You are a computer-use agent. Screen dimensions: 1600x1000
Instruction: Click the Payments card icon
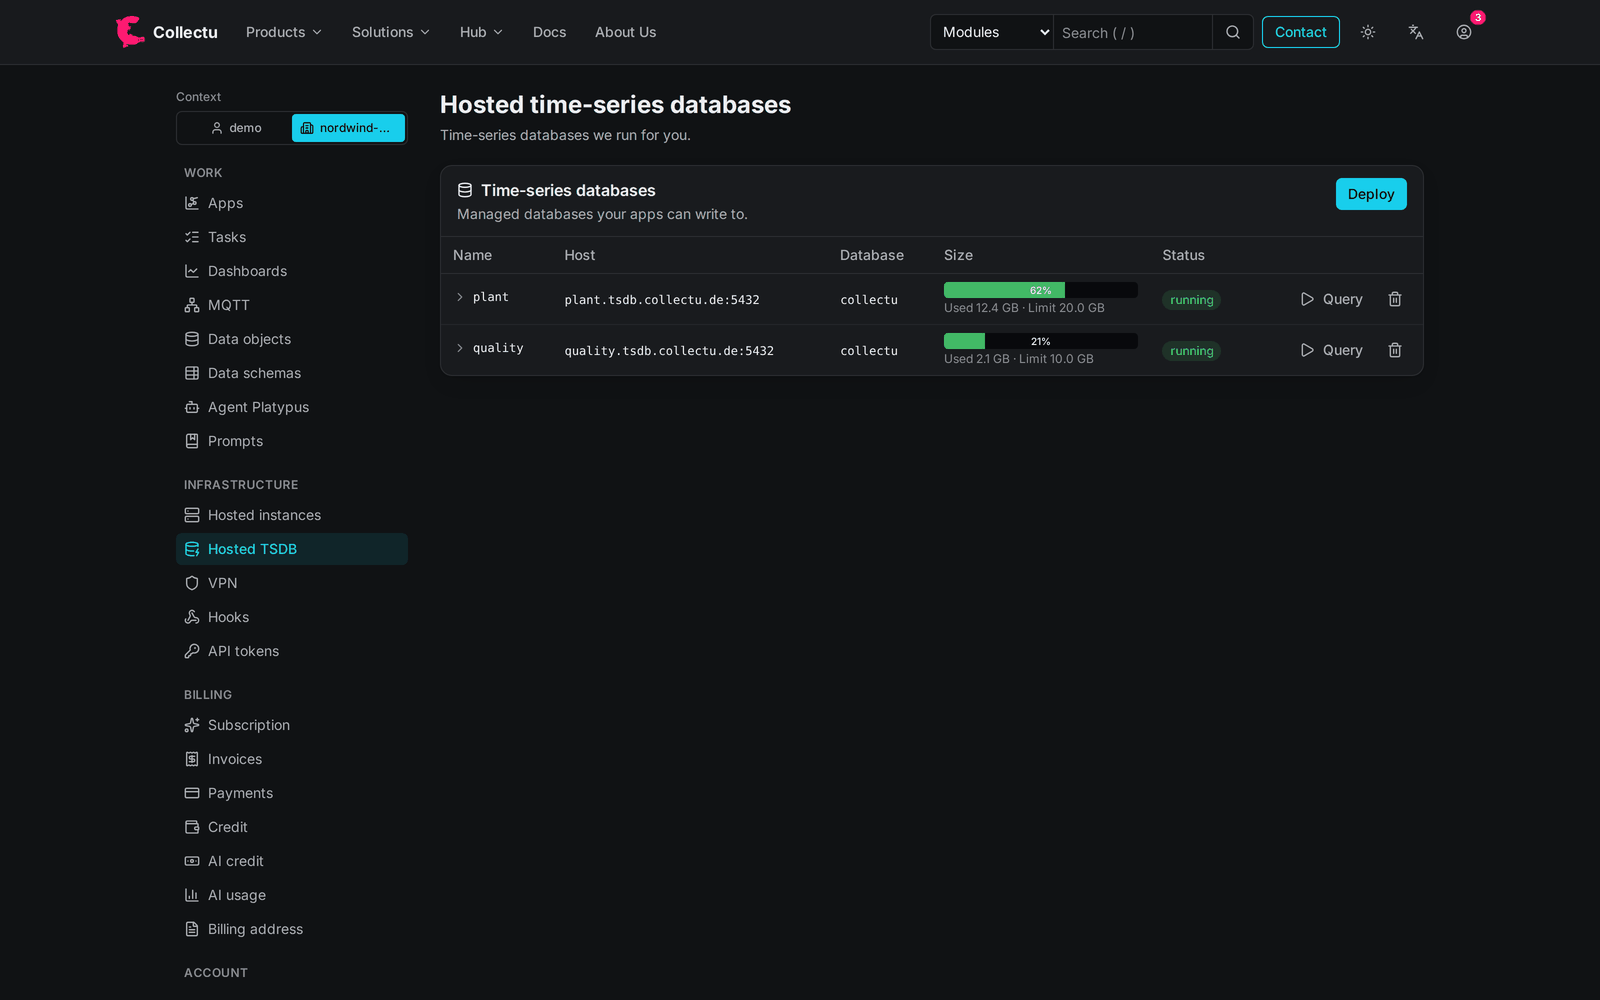pos(192,793)
